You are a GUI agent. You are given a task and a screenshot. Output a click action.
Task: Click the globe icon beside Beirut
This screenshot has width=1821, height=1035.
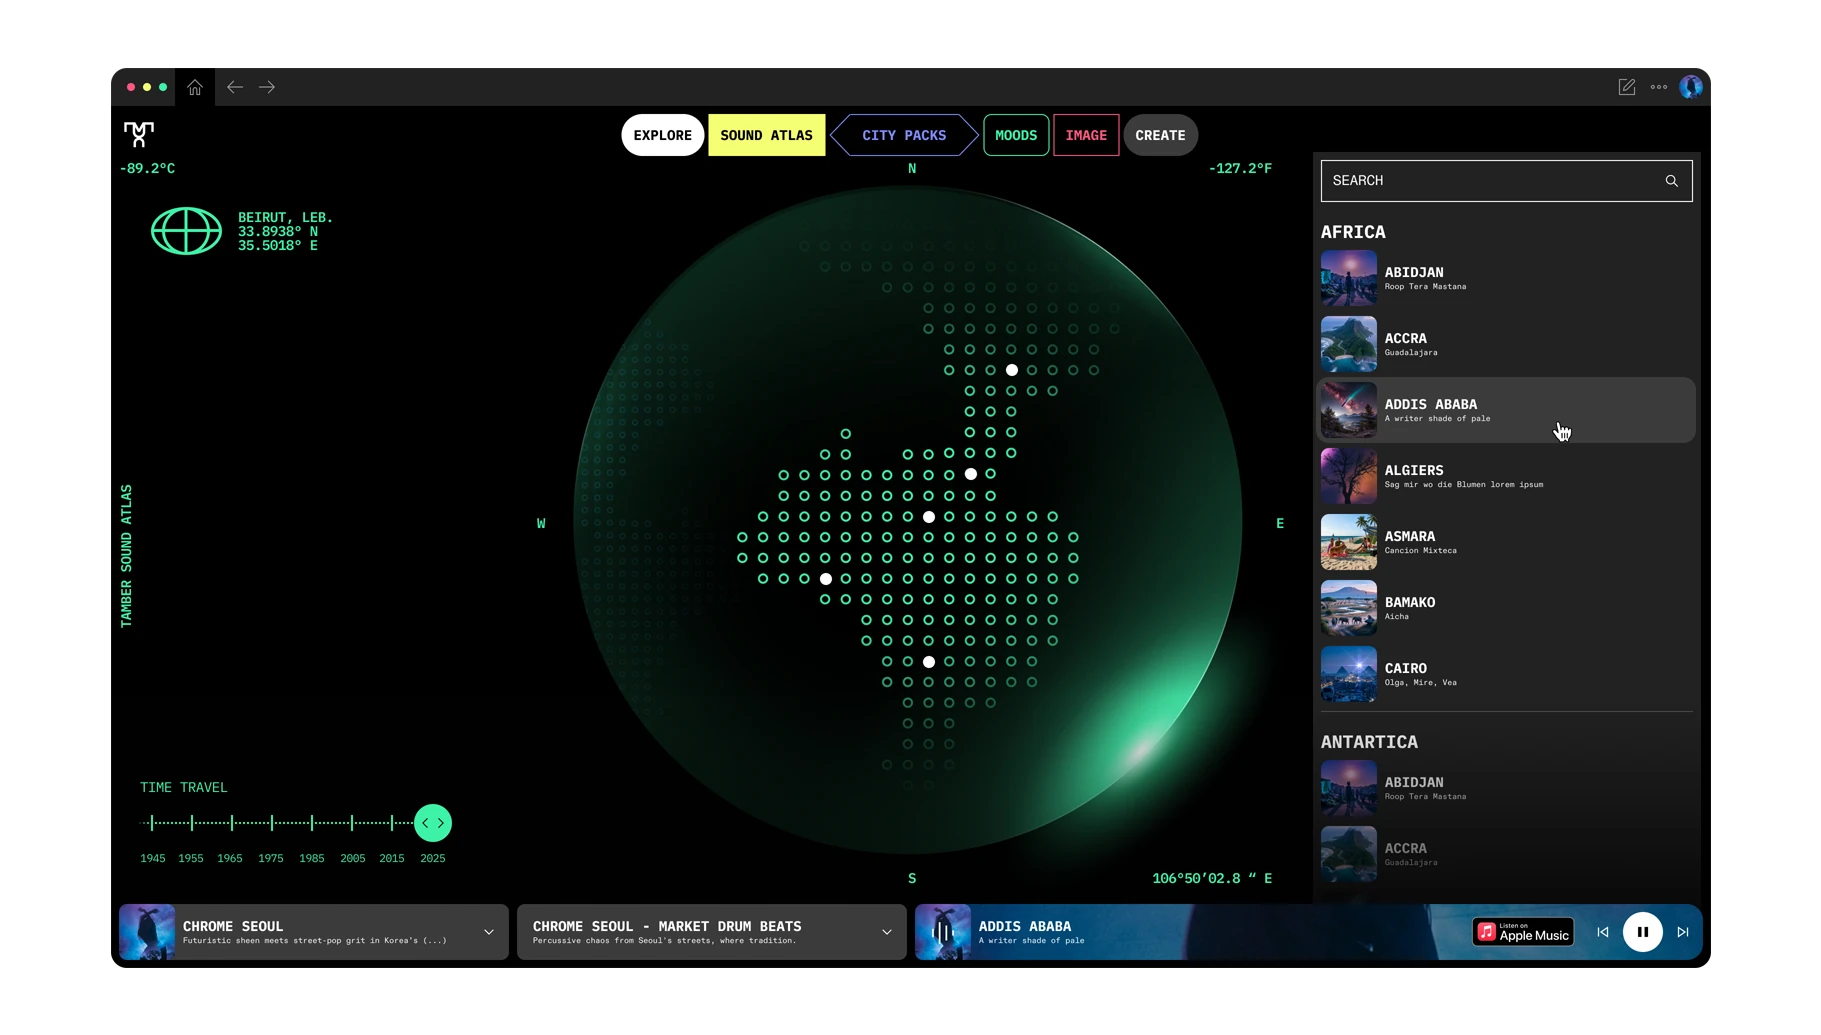tap(186, 231)
